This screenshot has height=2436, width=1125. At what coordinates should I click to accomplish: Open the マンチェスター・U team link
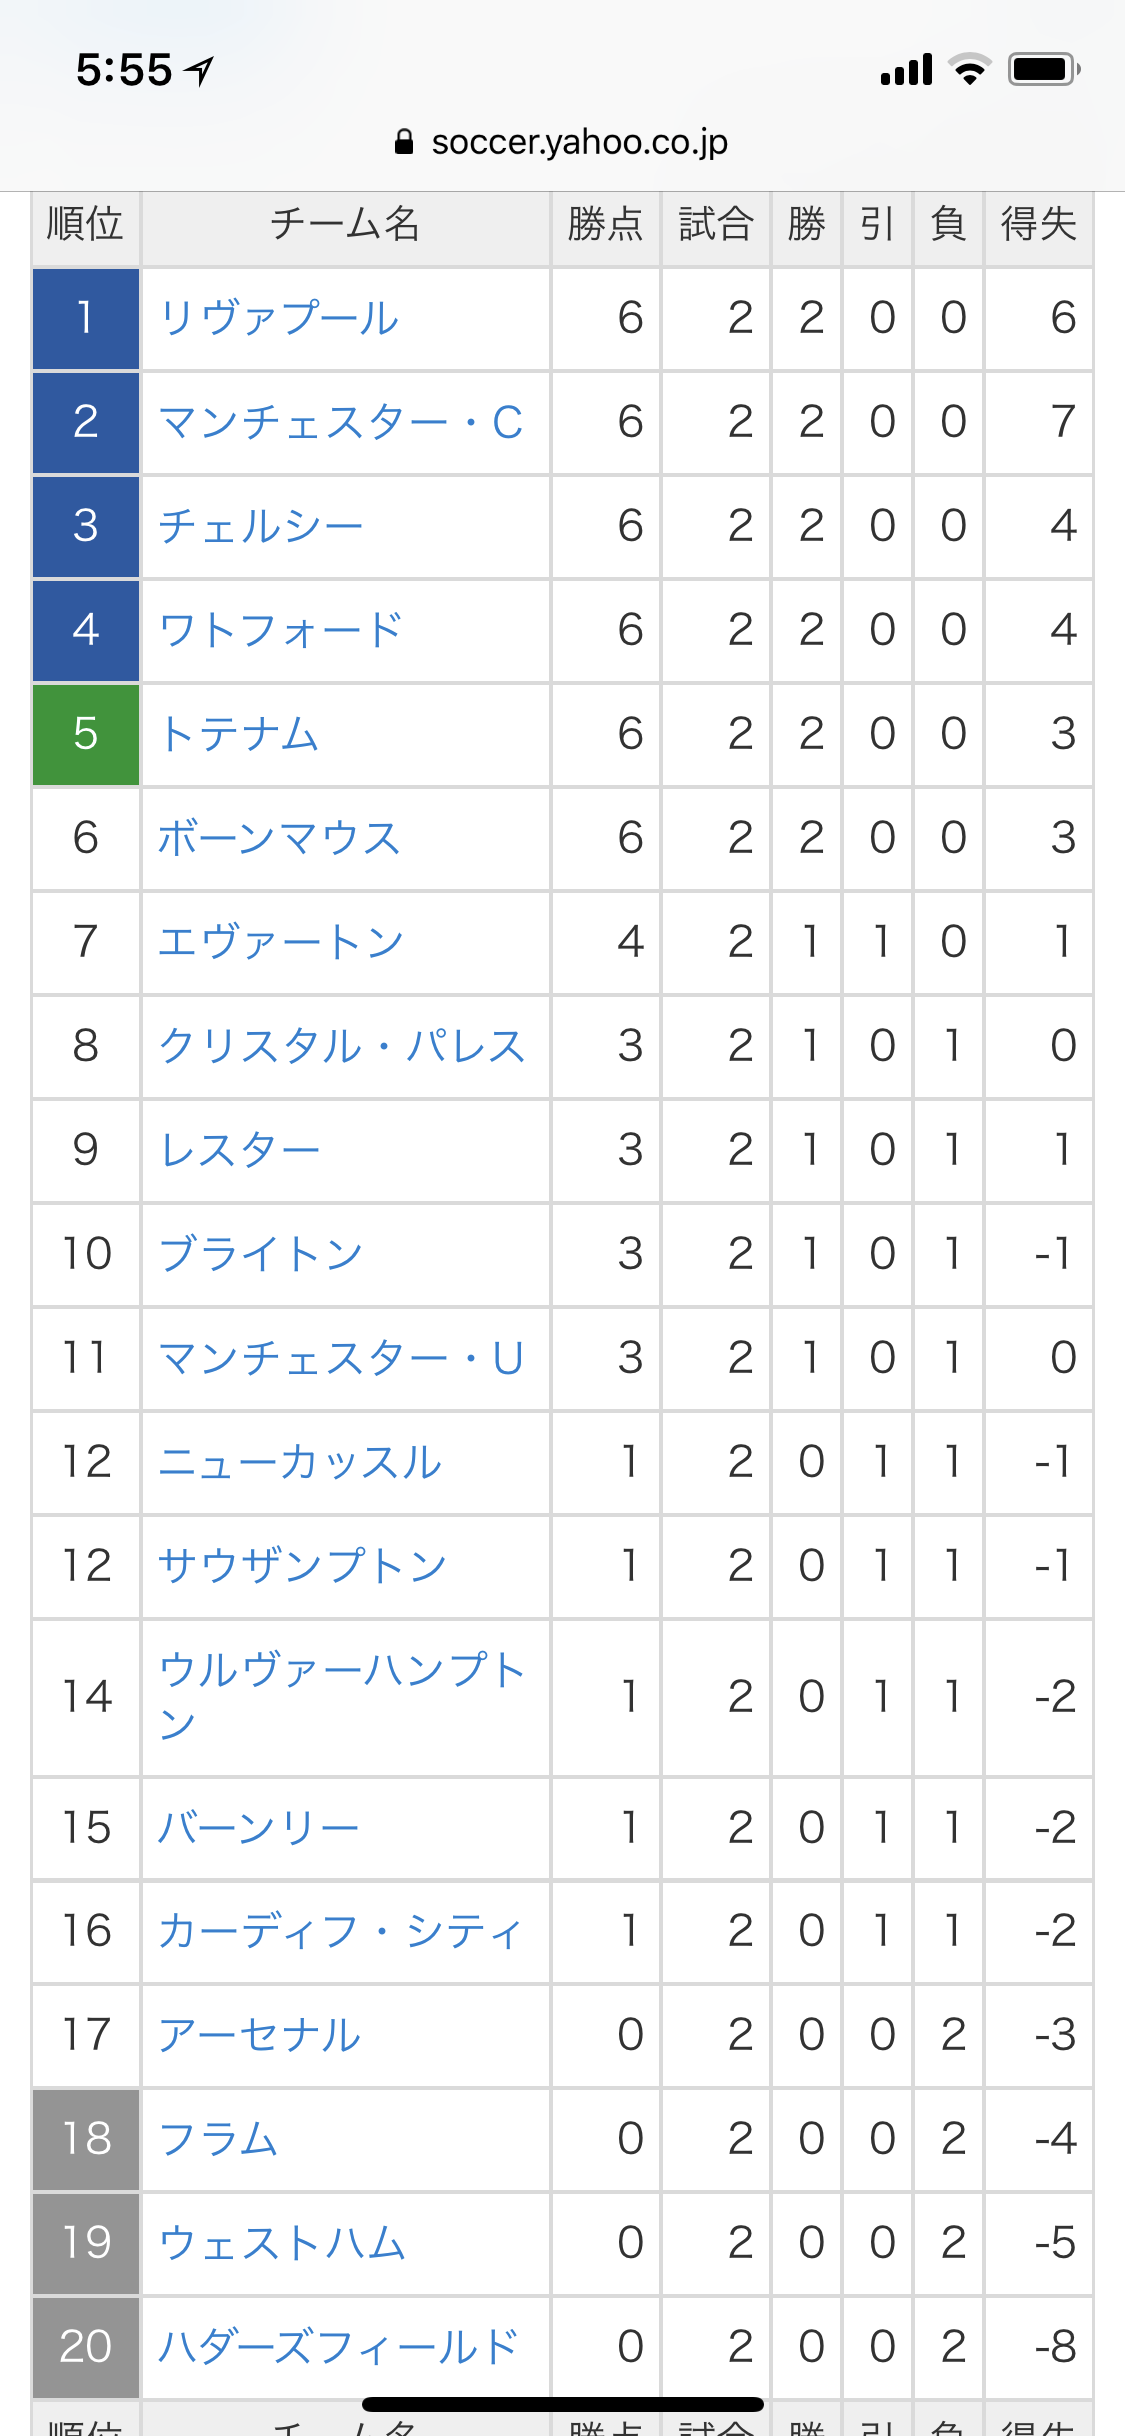click(340, 1359)
